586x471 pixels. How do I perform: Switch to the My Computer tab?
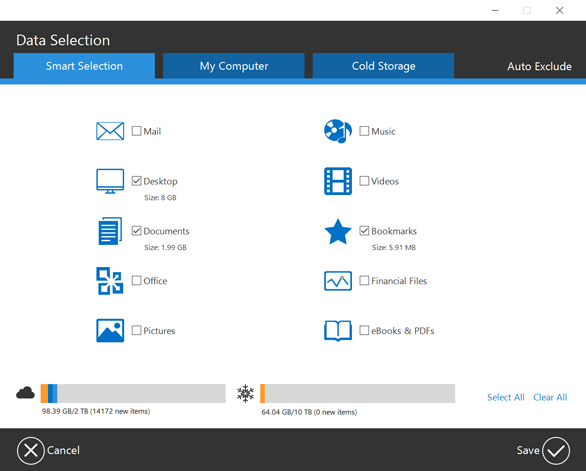pos(234,66)
